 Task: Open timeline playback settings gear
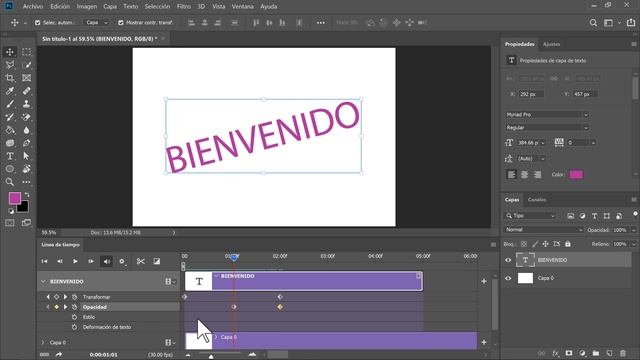(x=122, y=261)
